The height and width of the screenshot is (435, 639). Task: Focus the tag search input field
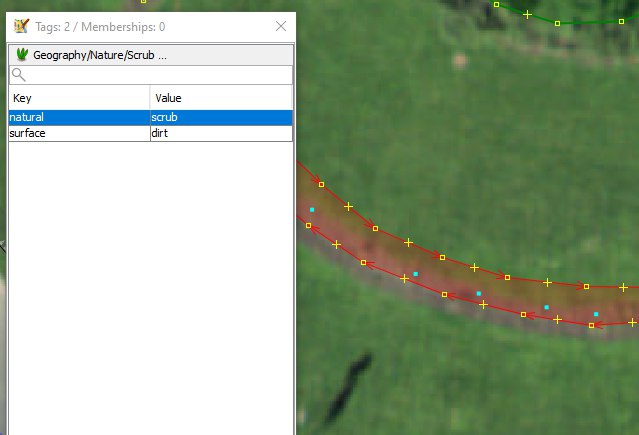(x=151, y=75)
